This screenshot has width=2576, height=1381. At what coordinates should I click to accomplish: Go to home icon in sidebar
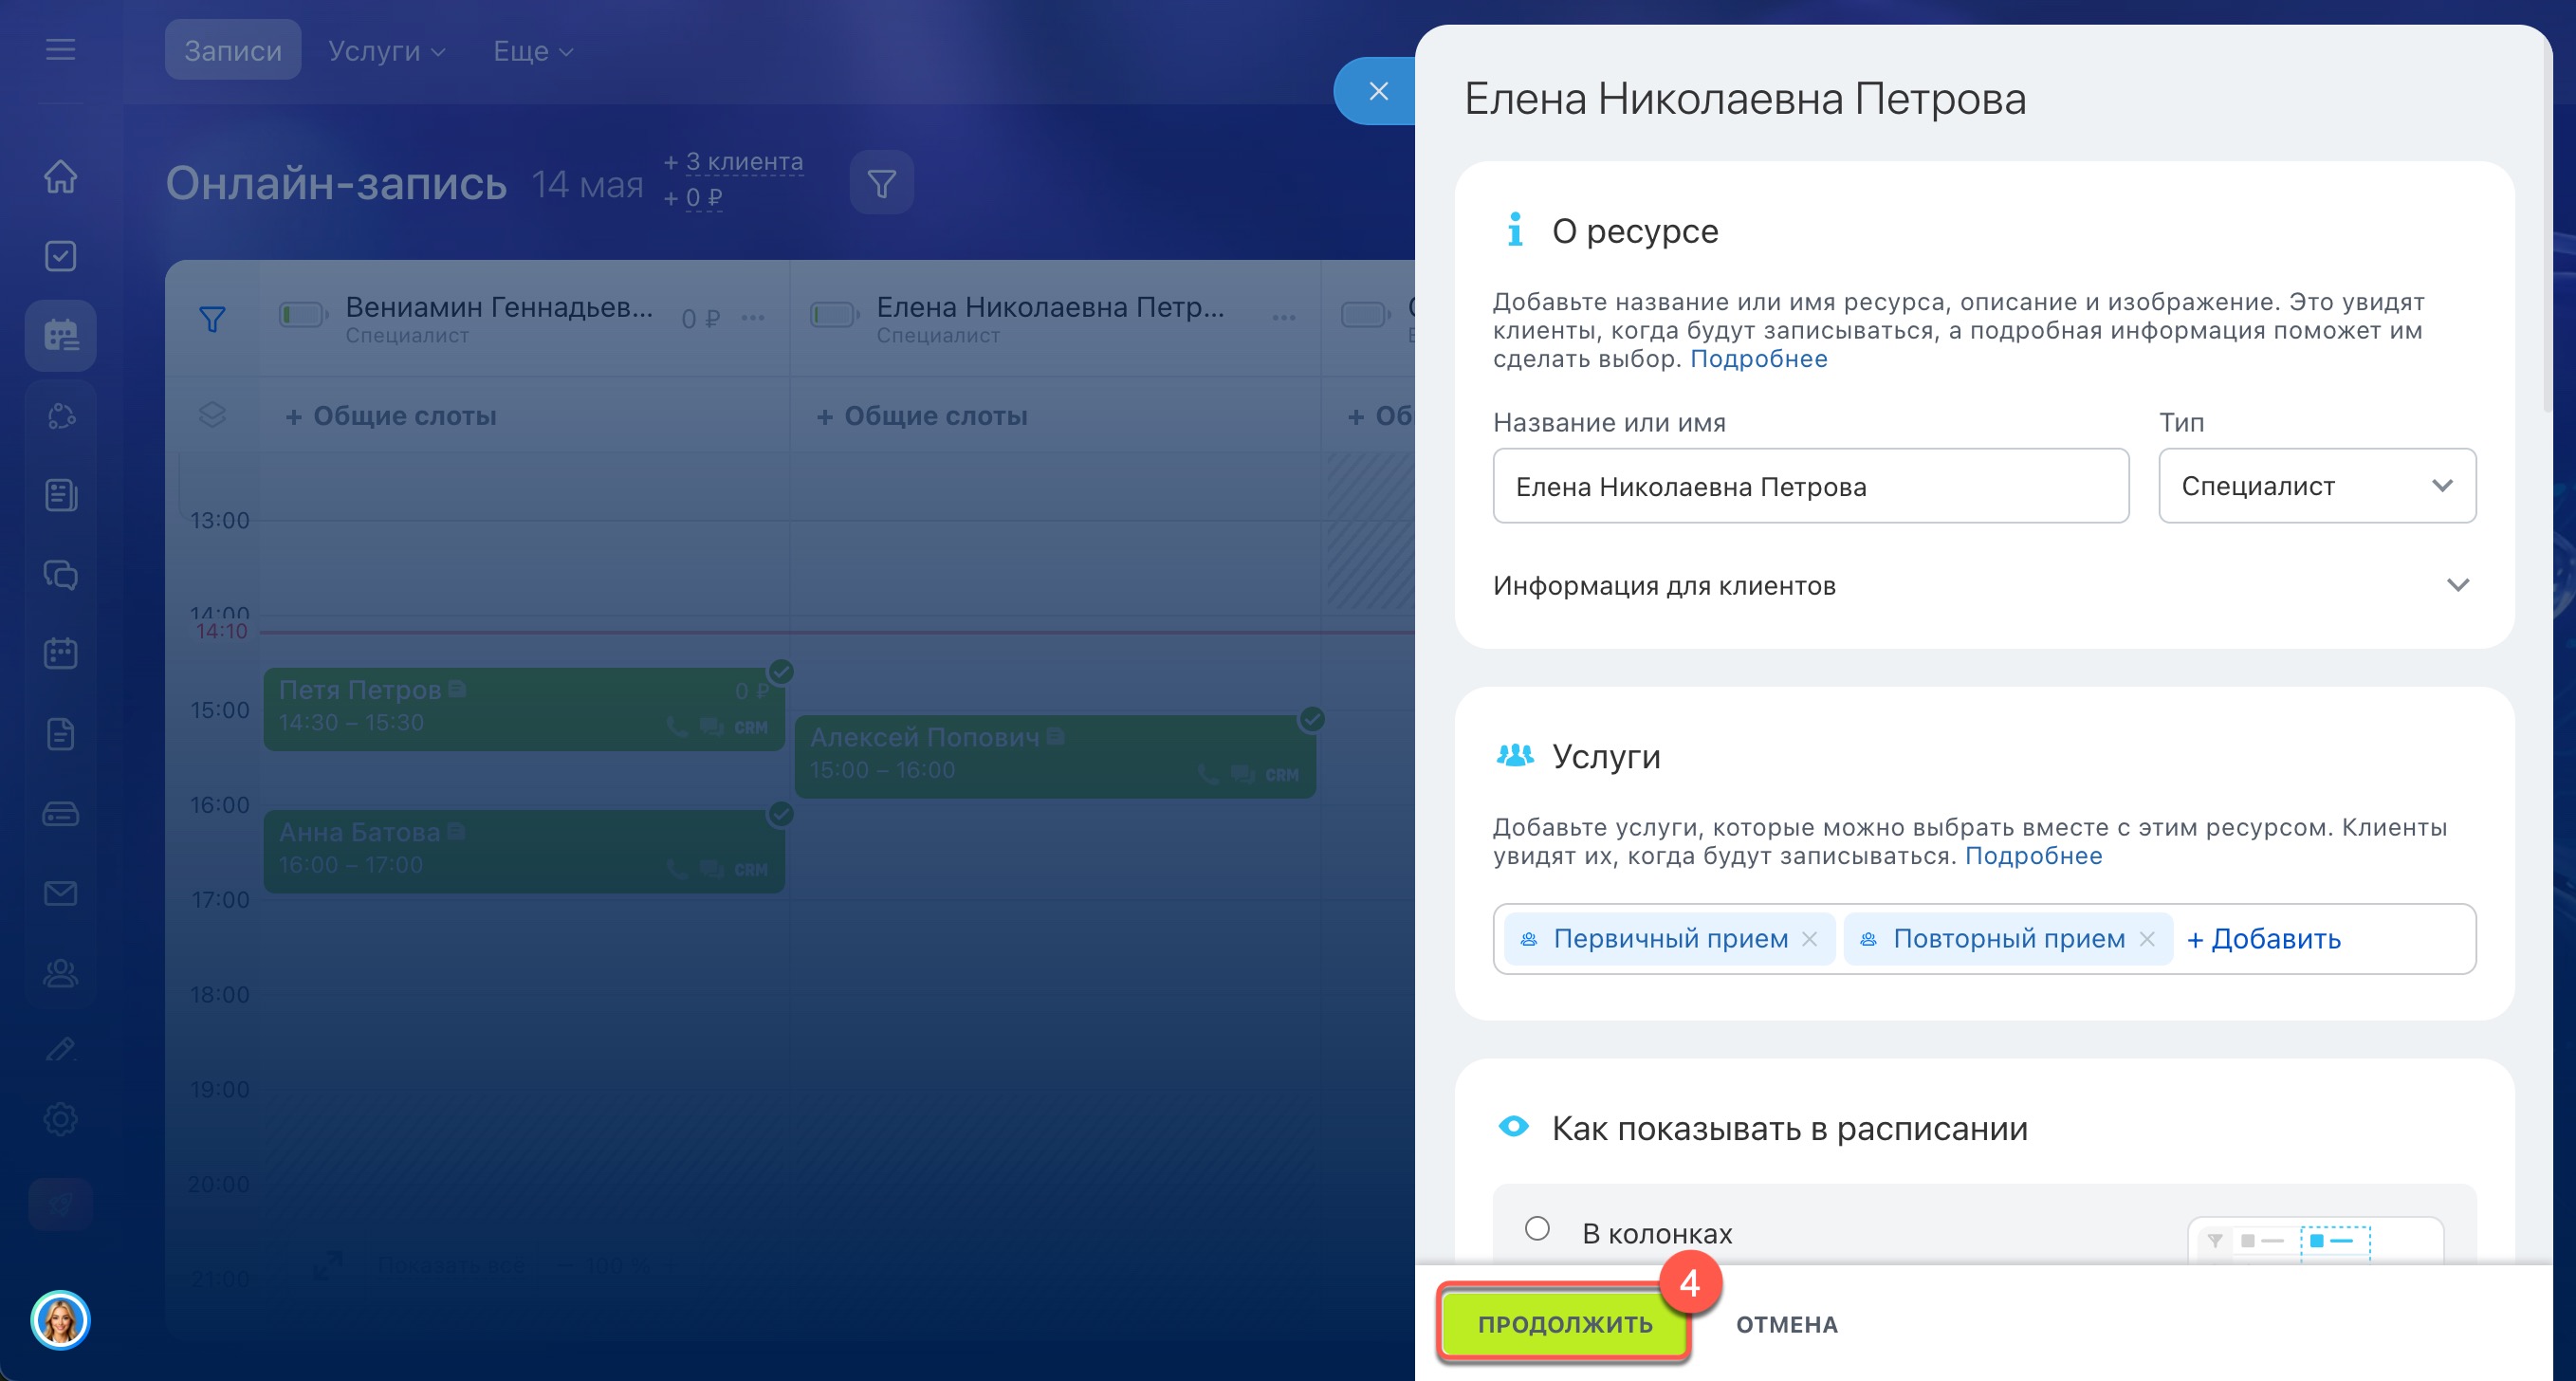click(60, 177)
